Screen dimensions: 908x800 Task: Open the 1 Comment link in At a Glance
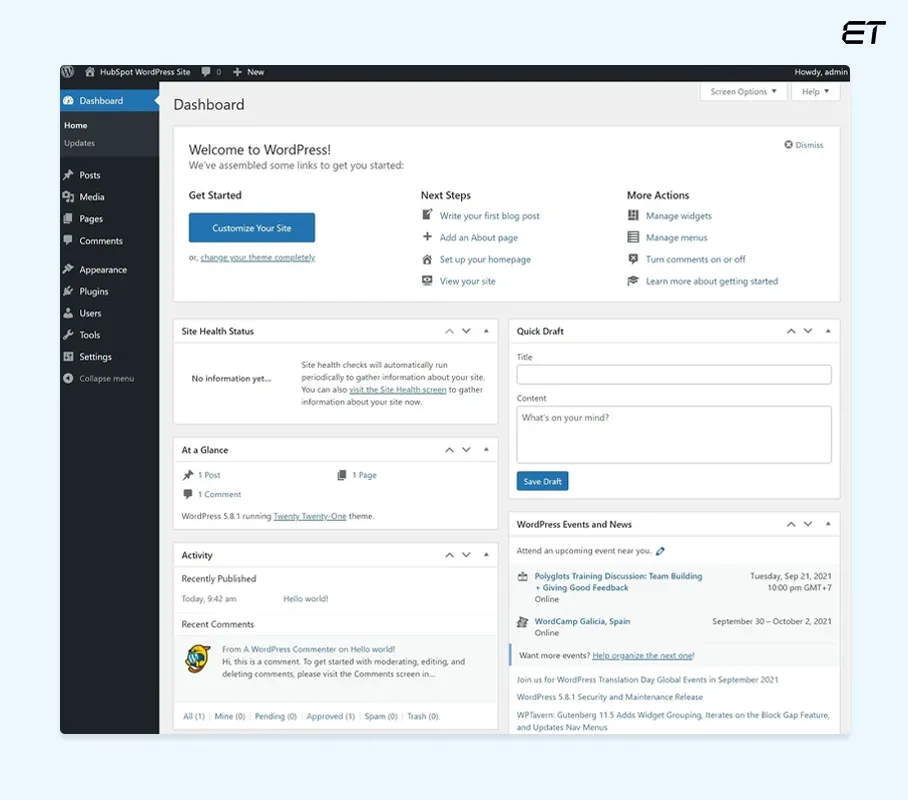point(219,494)
